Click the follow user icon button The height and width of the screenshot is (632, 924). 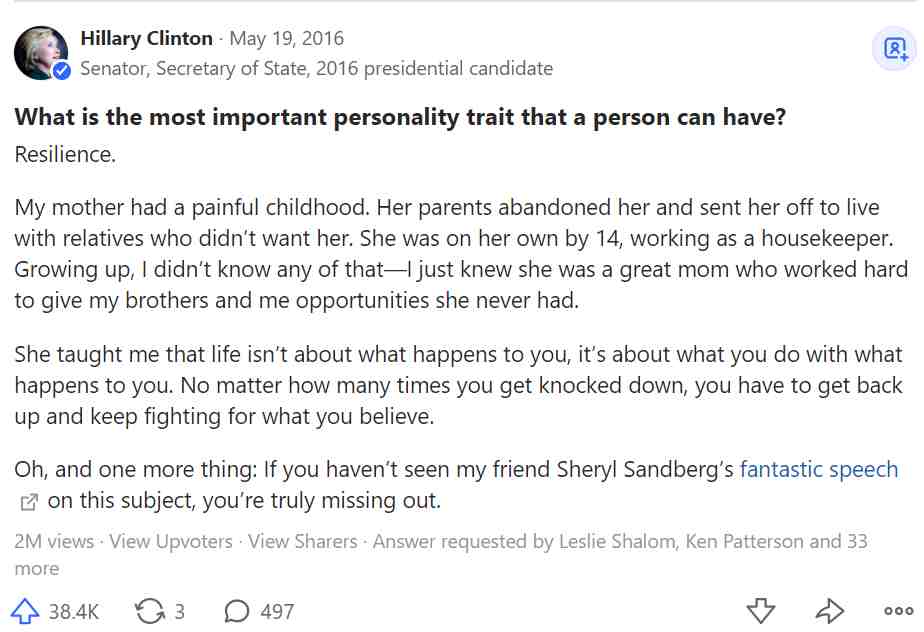click(895, 48)
